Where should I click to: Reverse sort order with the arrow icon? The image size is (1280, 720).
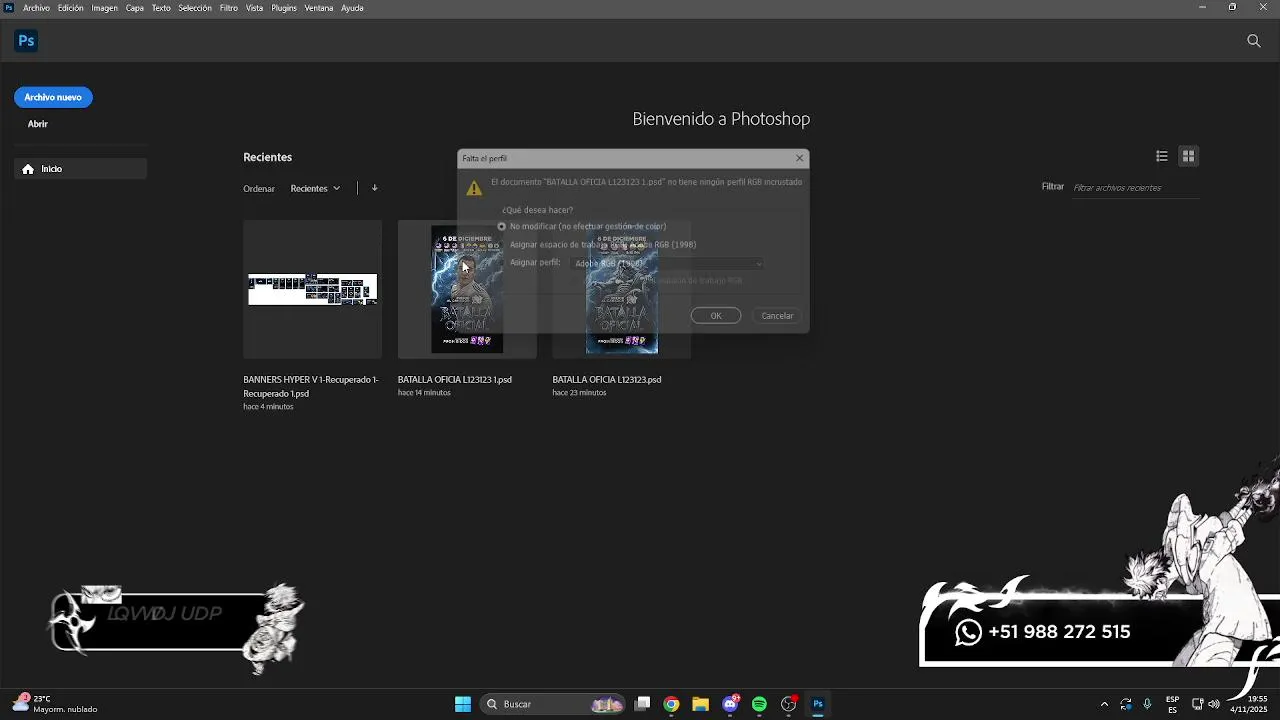(x=374, y=188)
